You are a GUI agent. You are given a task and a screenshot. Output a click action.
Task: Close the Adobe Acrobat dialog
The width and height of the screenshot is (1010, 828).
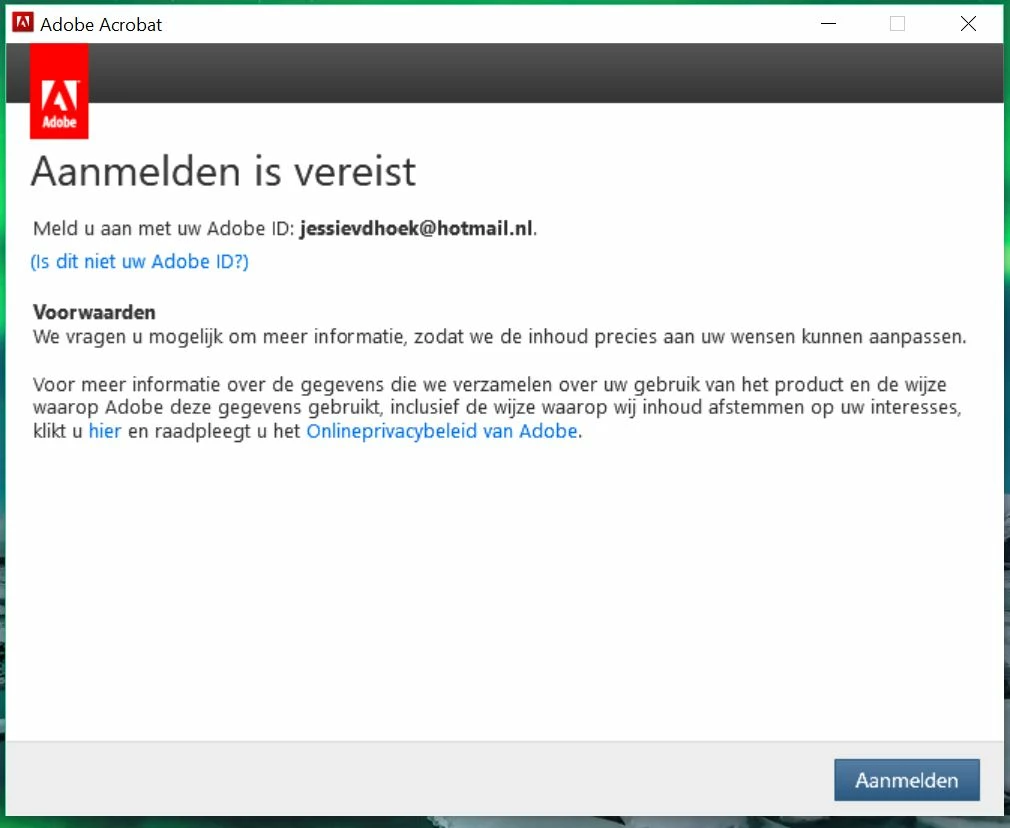(967, 24)
